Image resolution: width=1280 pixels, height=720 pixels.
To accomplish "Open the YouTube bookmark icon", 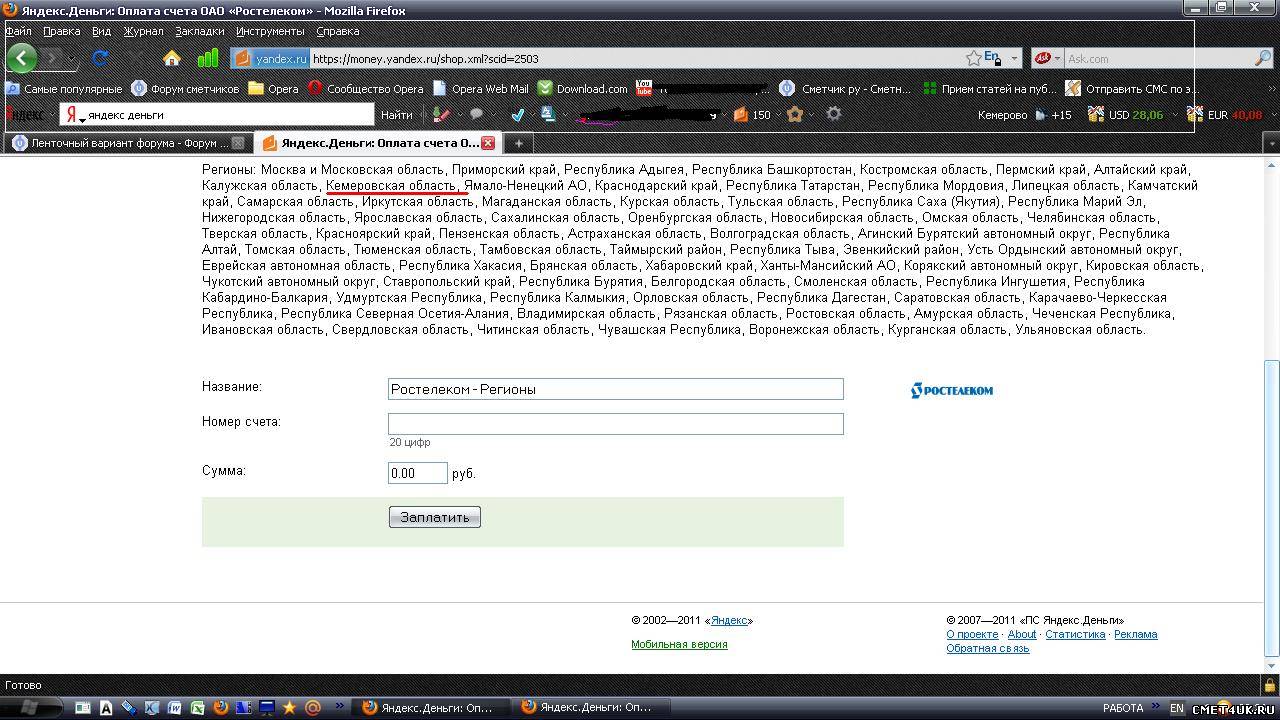I will pos(643,88).
